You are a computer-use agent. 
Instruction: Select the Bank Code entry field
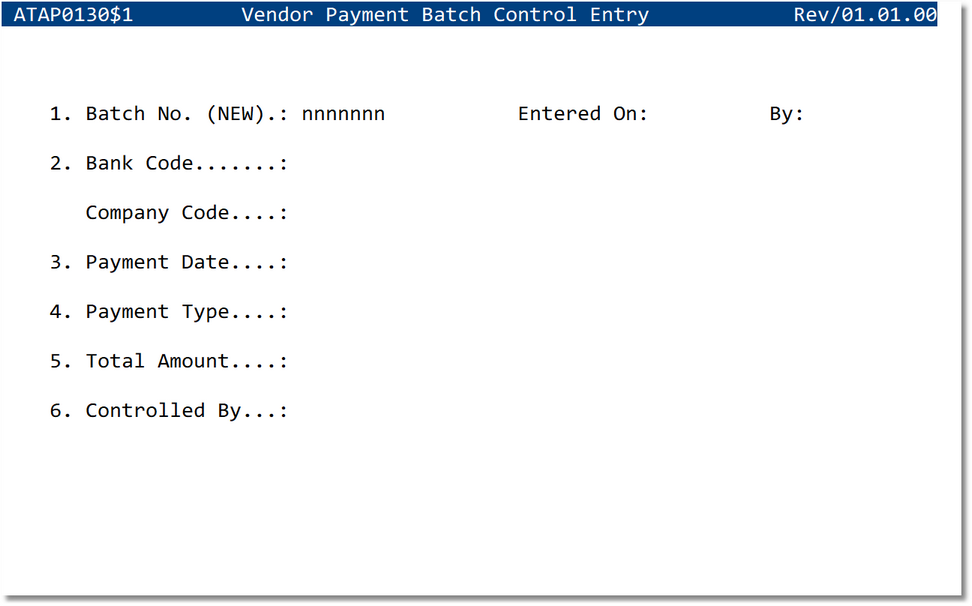point(330,162)
